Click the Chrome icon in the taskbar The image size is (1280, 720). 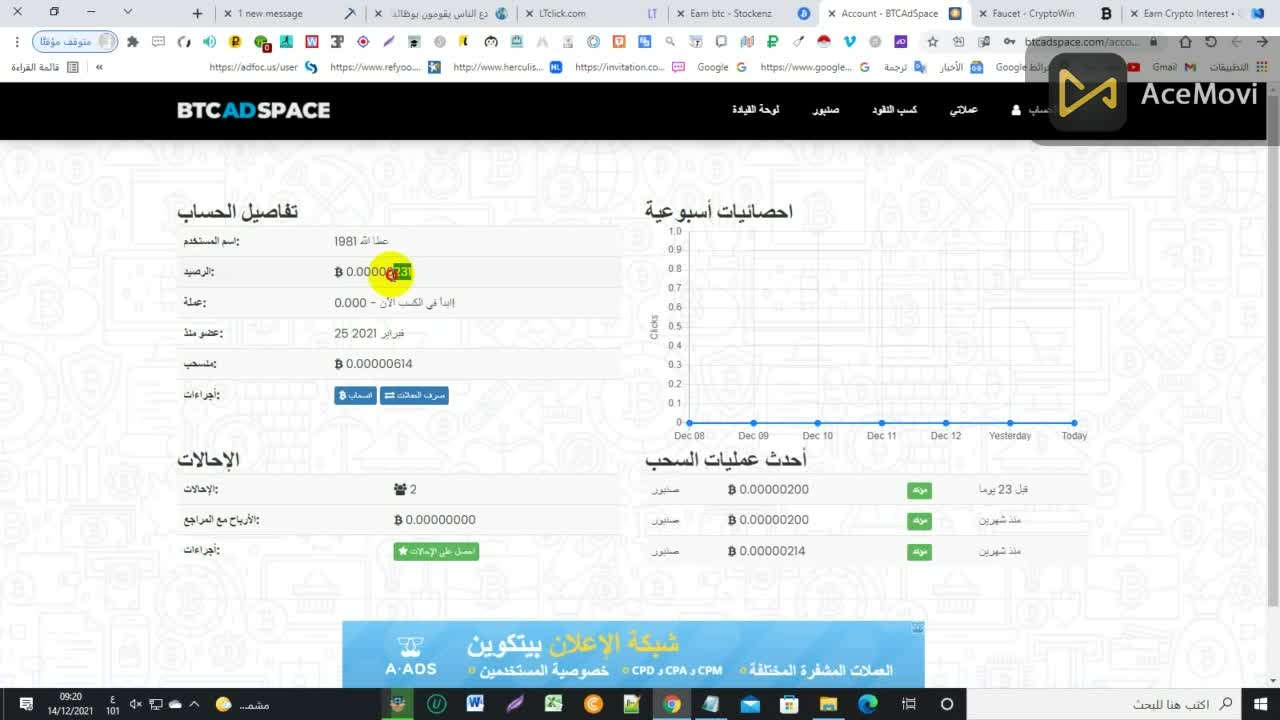coord(672,704)
